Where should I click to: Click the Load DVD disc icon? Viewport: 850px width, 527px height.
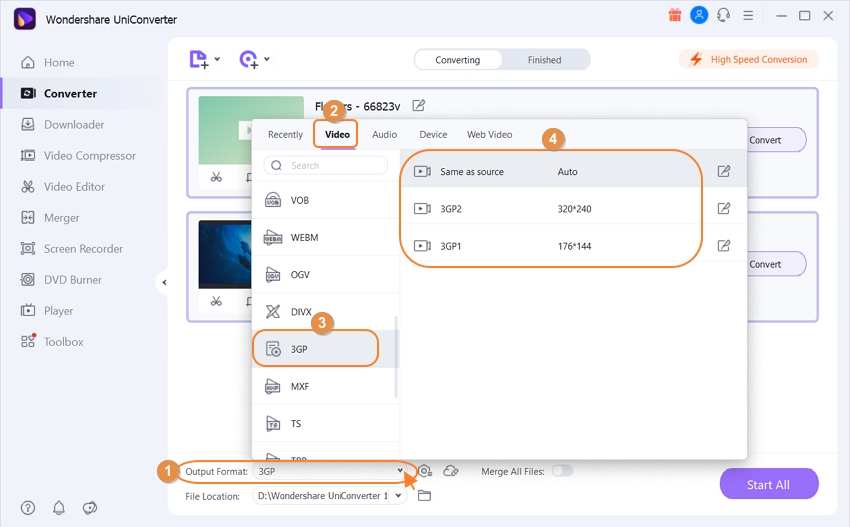pyautogui.click(x=249, y=59)
